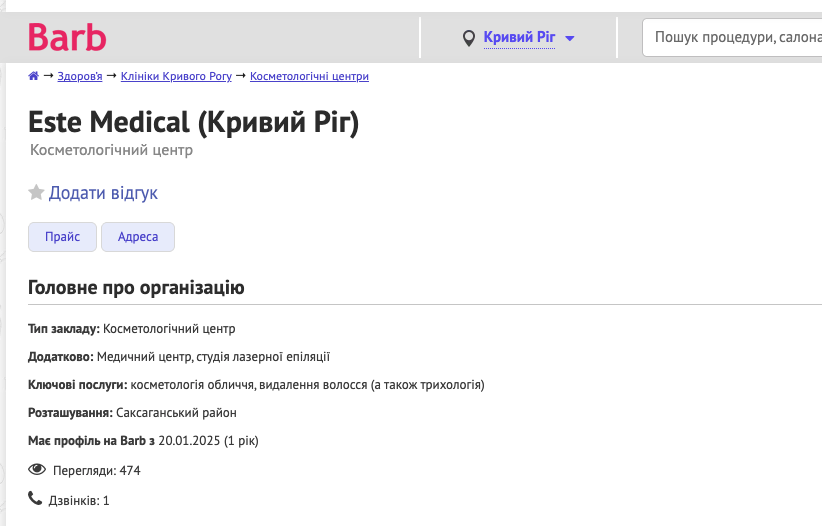Viewport: 822px width, 526px height.
Task: Open the Кривий Ріг city selector
Action: pyautogui.click(x=518, y=38)
